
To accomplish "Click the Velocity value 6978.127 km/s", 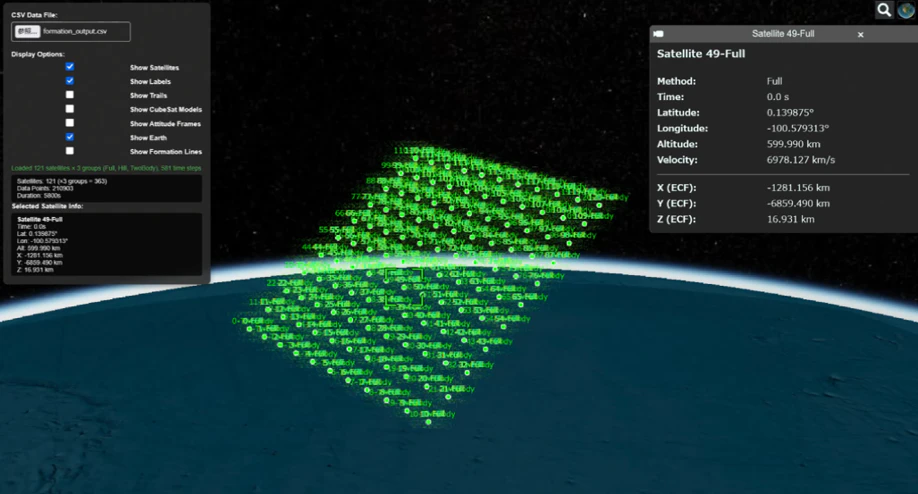I will point(800,160).
